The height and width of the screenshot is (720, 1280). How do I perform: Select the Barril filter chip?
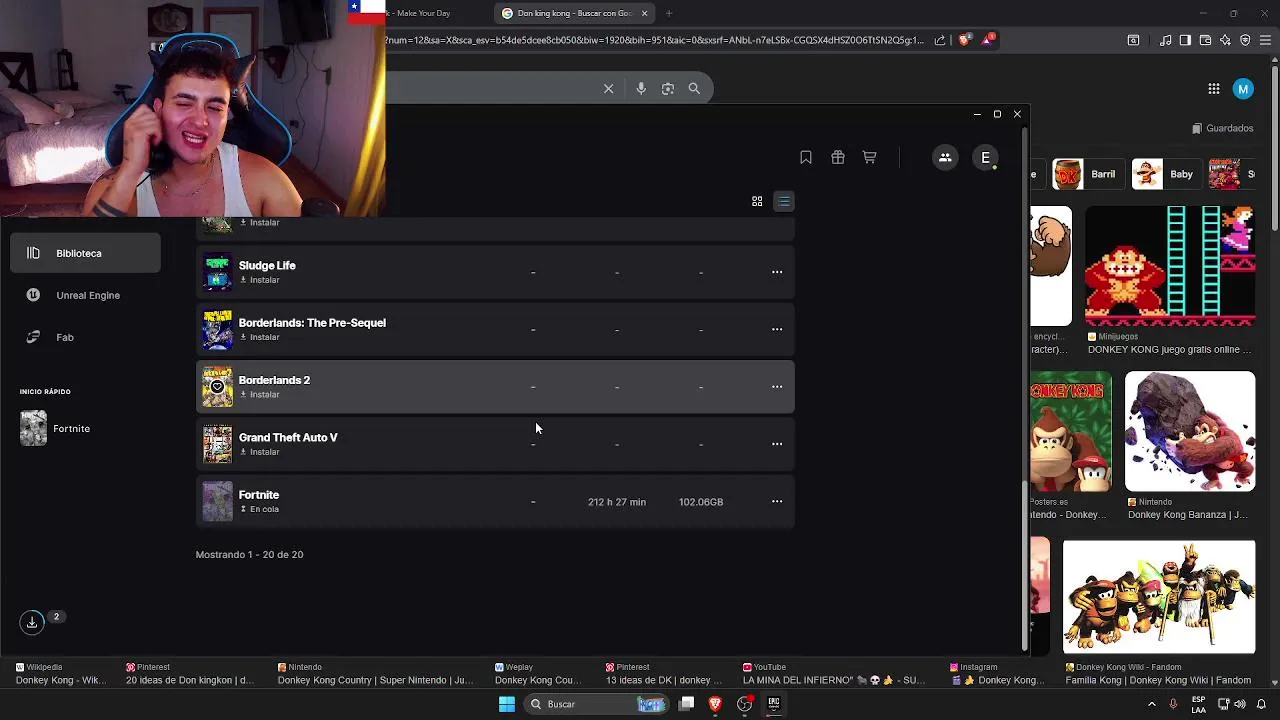1087,174
